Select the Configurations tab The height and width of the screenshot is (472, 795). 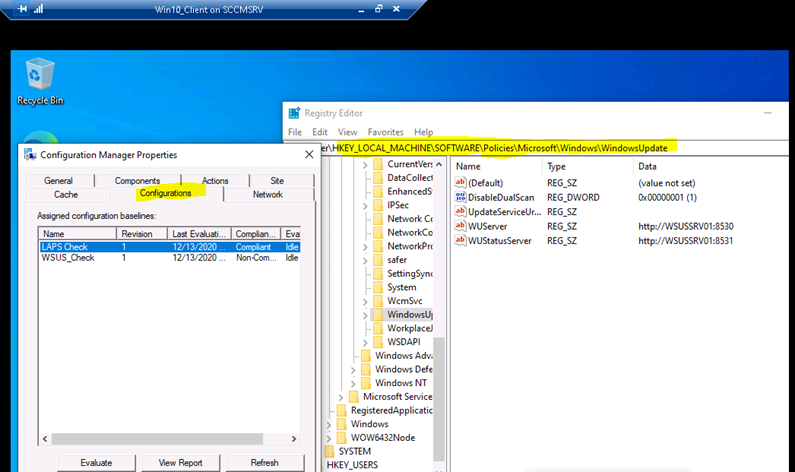pos(166,193)
